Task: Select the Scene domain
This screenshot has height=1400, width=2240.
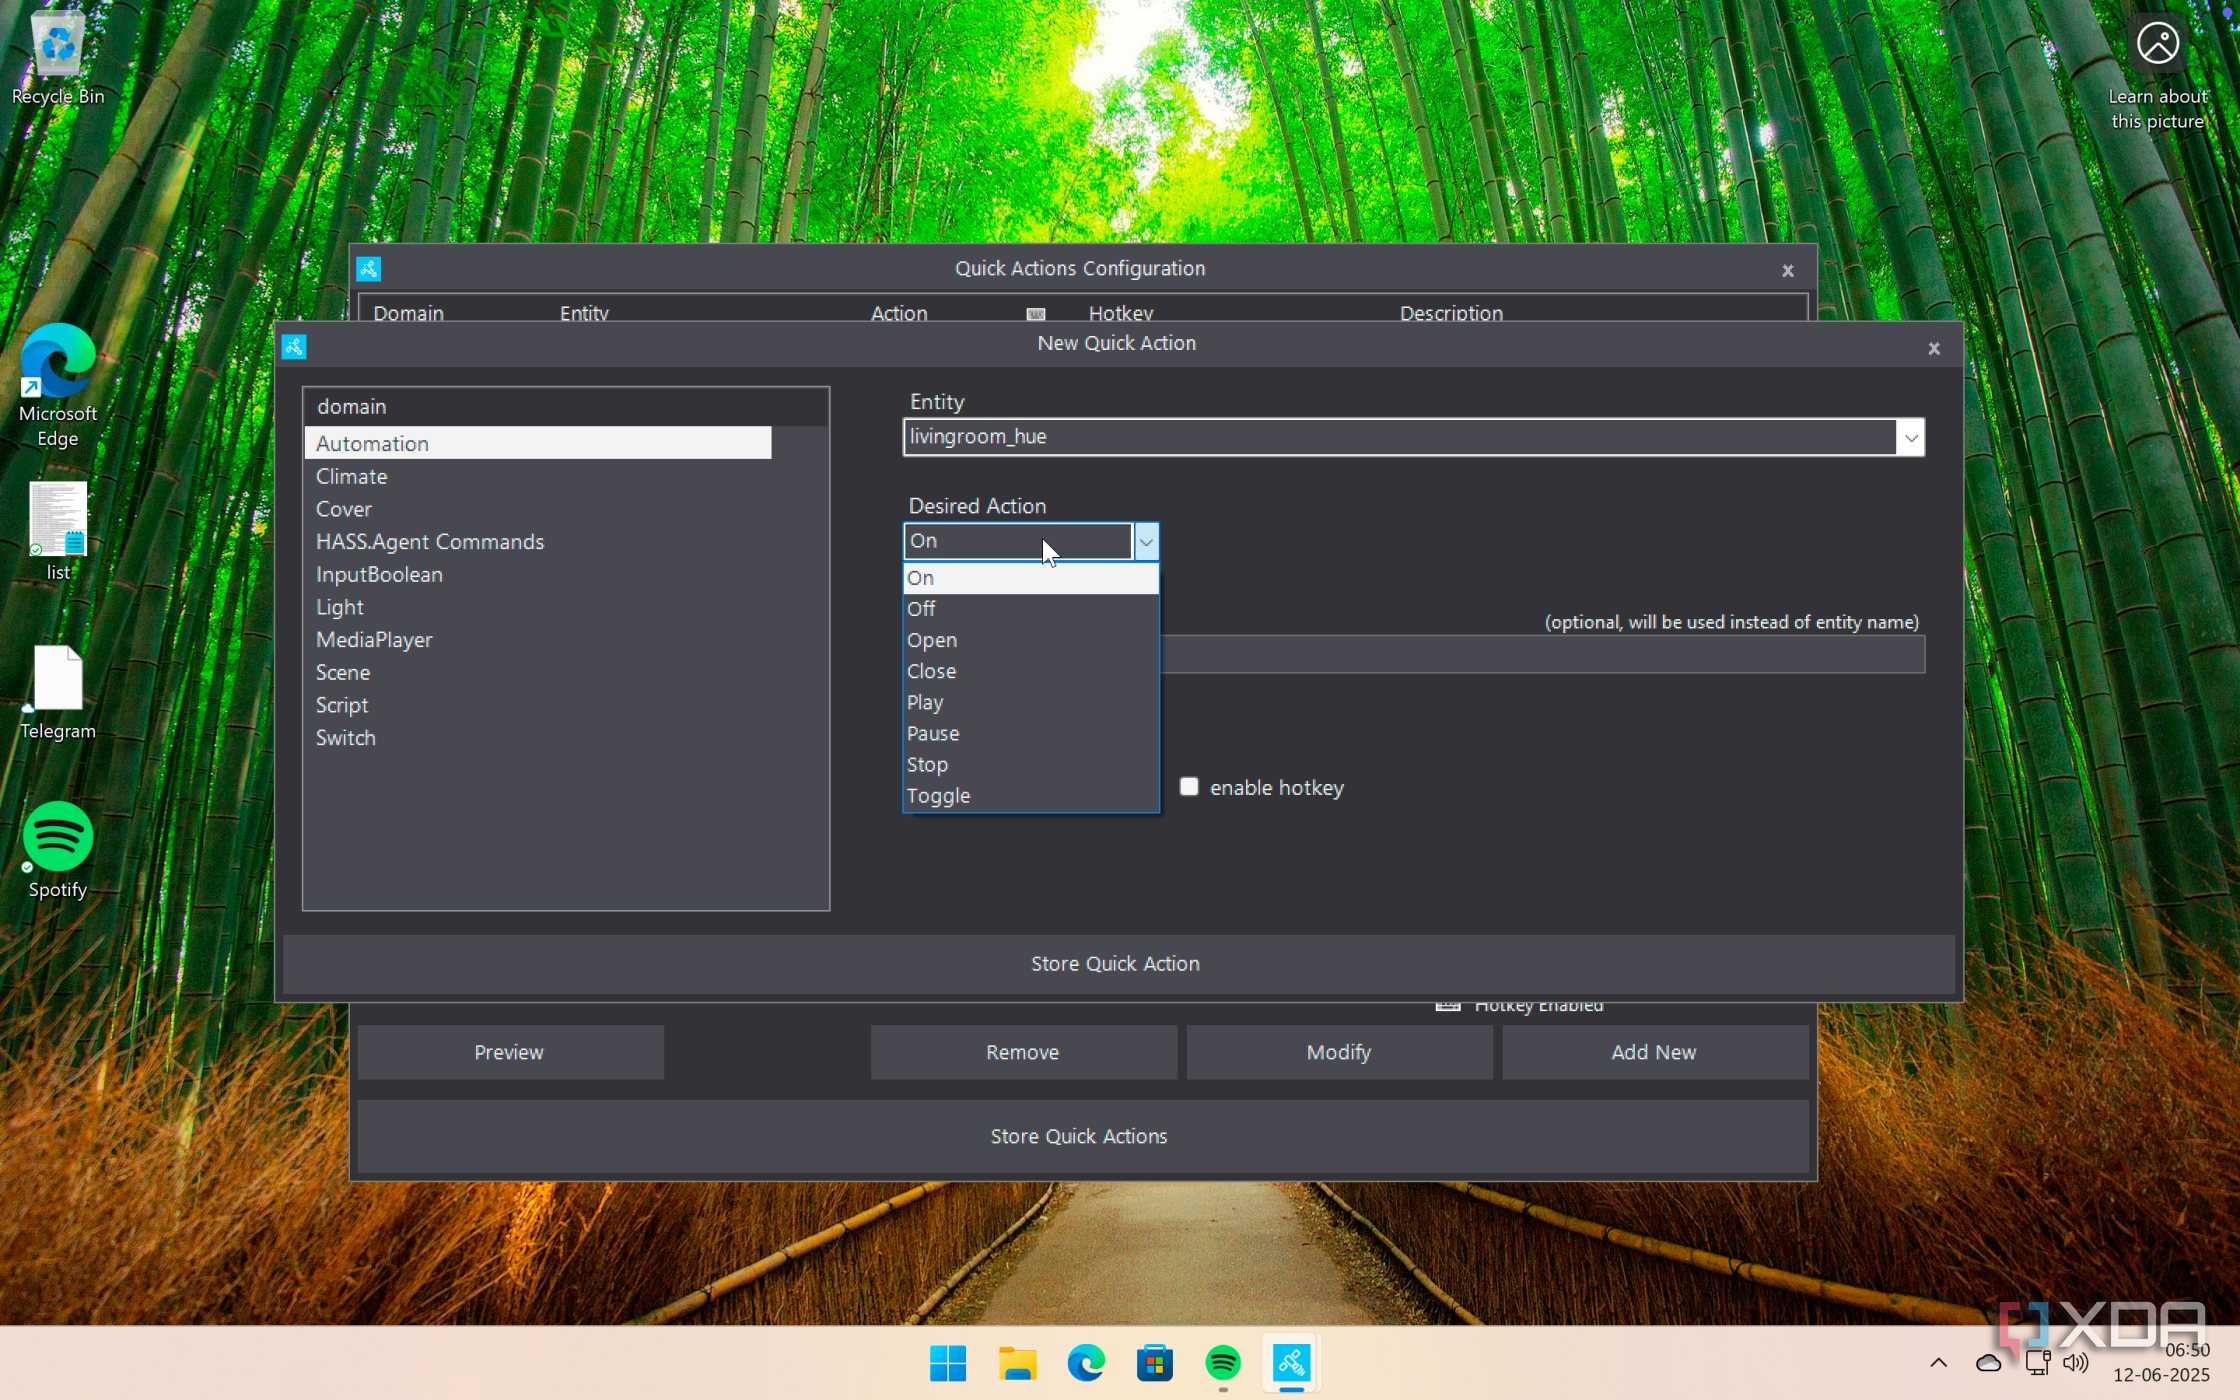Action: pos(538,672)
